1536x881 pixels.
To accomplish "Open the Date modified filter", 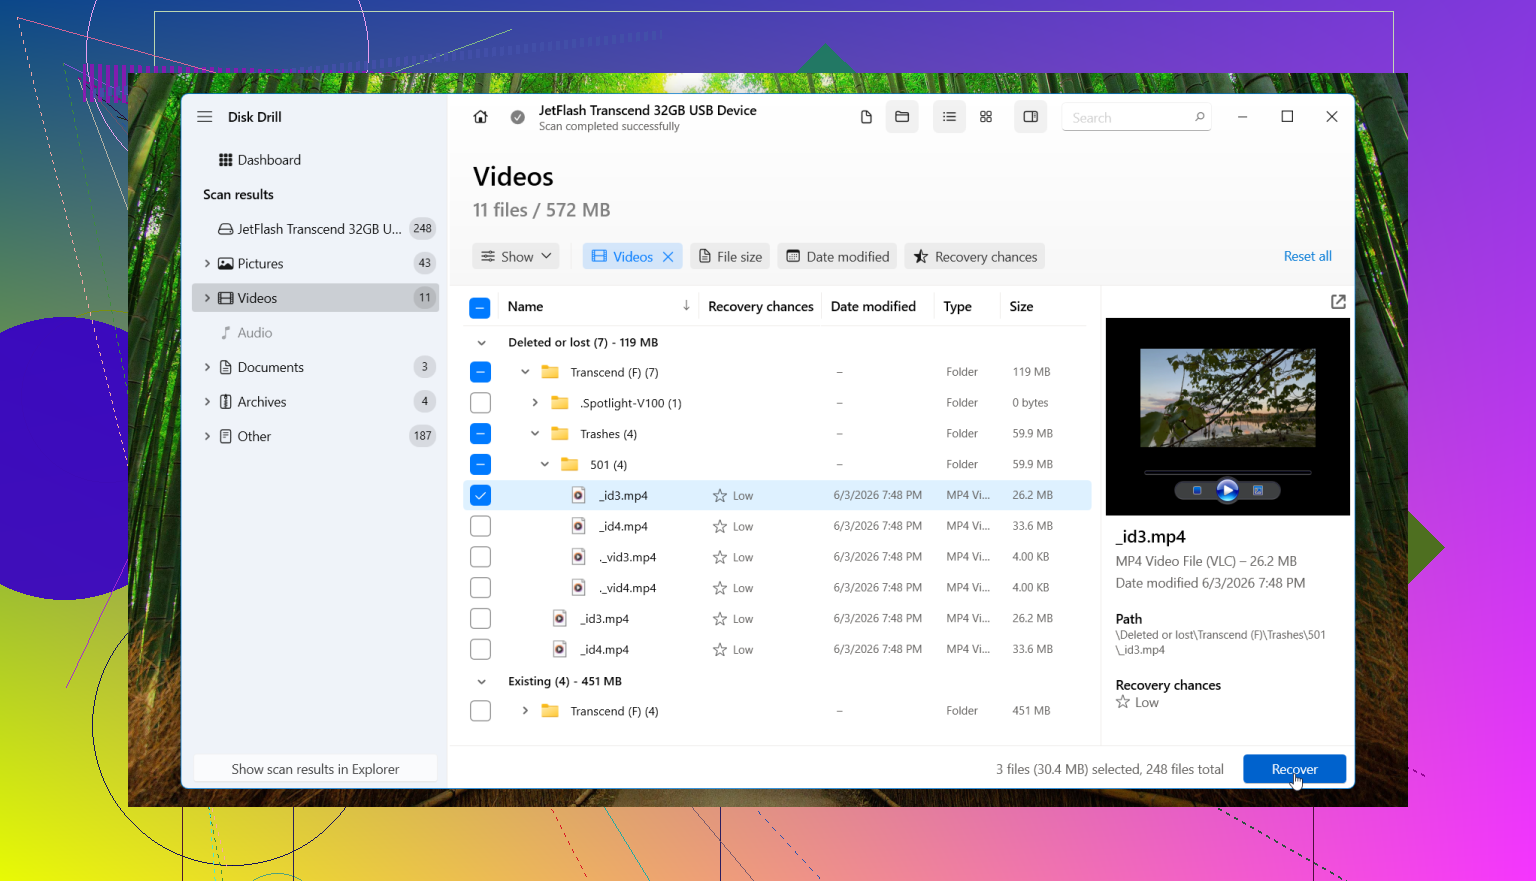I will tap(838, 257).
